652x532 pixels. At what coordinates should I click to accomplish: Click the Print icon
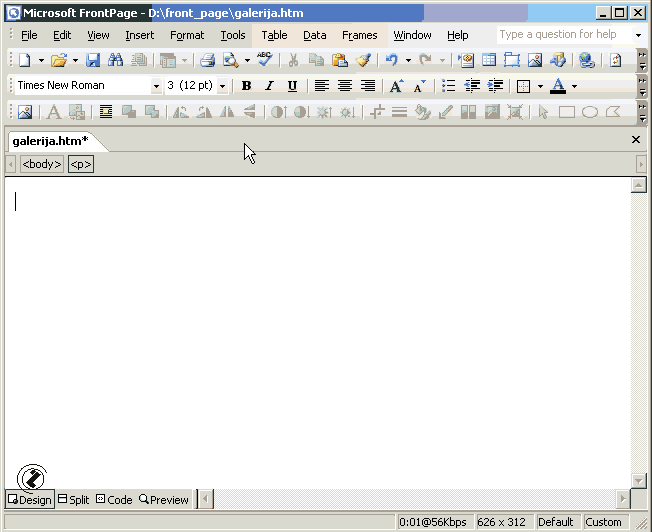click(207, 60)
